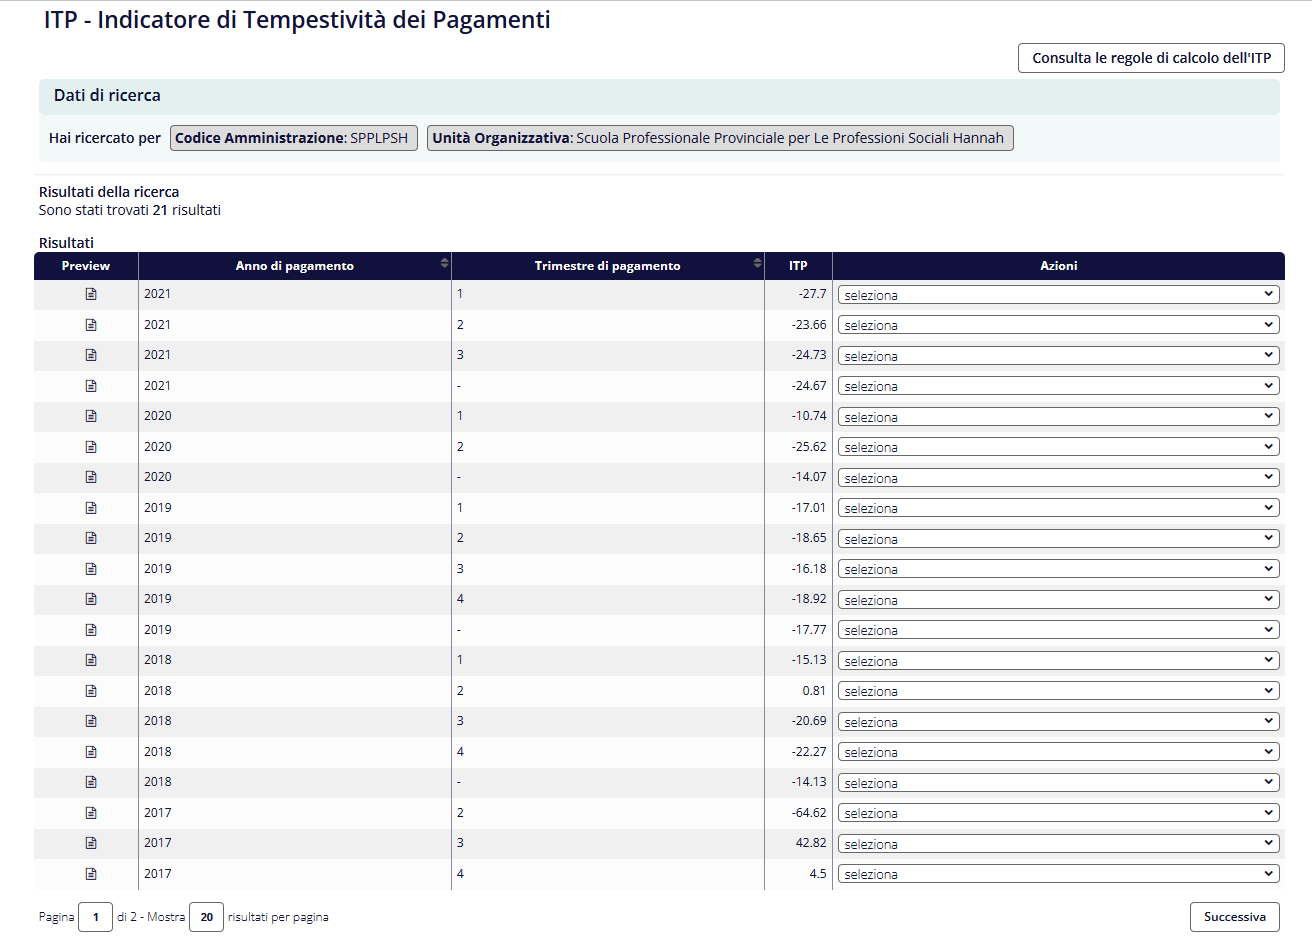
Task: Click the page number input field
Action: click(95, 917)
